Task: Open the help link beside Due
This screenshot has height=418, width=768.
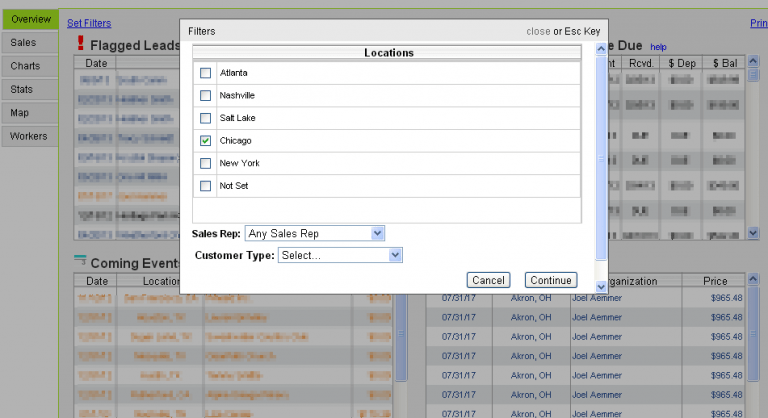Action: click(x=657, y=47)
